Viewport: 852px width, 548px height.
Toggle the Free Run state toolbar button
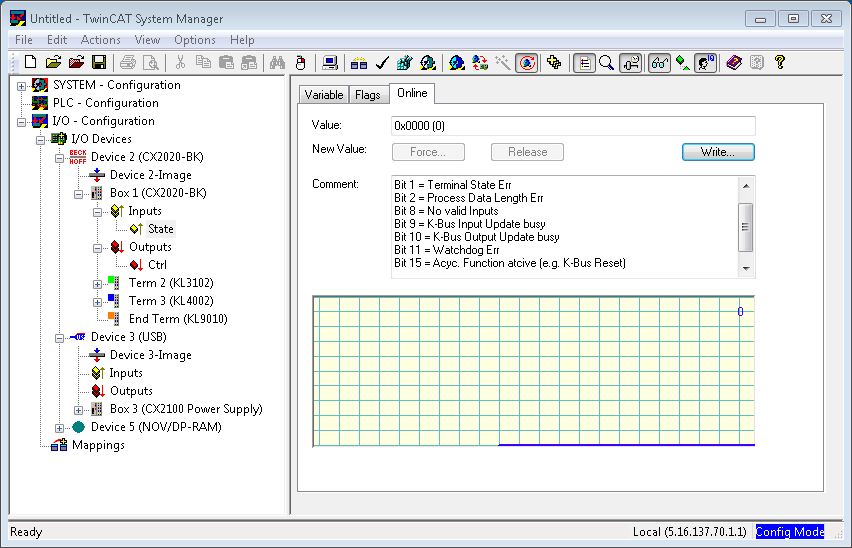click(527, 62)
